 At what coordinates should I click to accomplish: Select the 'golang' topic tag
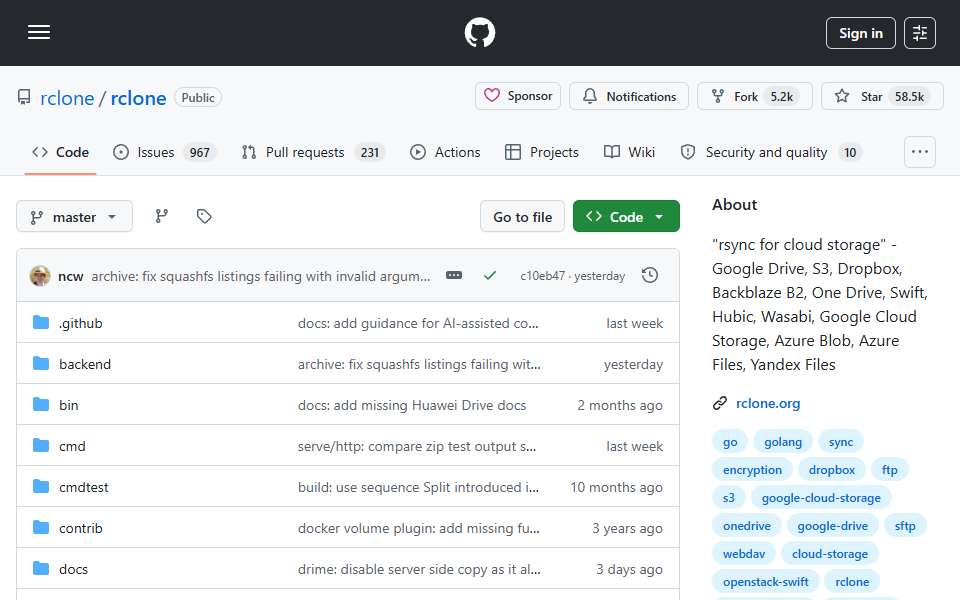[782, 442]
